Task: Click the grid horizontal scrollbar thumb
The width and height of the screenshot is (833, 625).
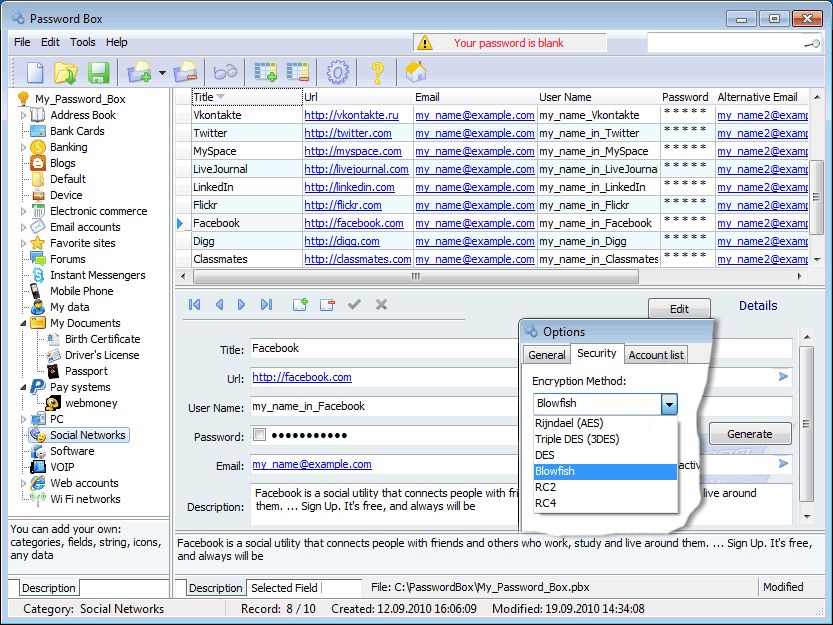Action: click(x=415, y=276)
